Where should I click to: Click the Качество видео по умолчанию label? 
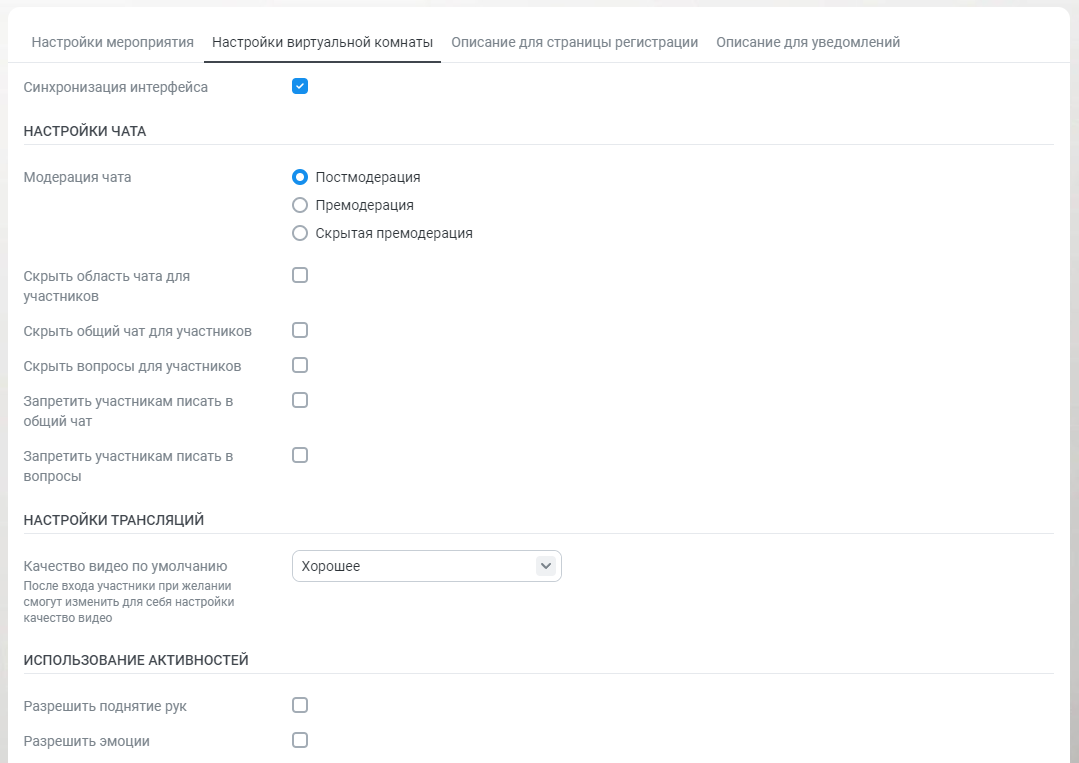pyautogui.click(x=125, y=566)
